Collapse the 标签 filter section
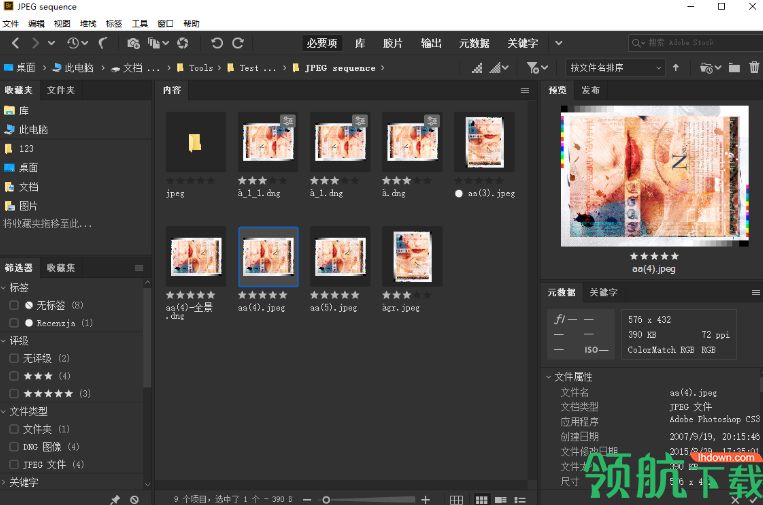The height and width of the screenshot is (505, 763). (4, 288)
